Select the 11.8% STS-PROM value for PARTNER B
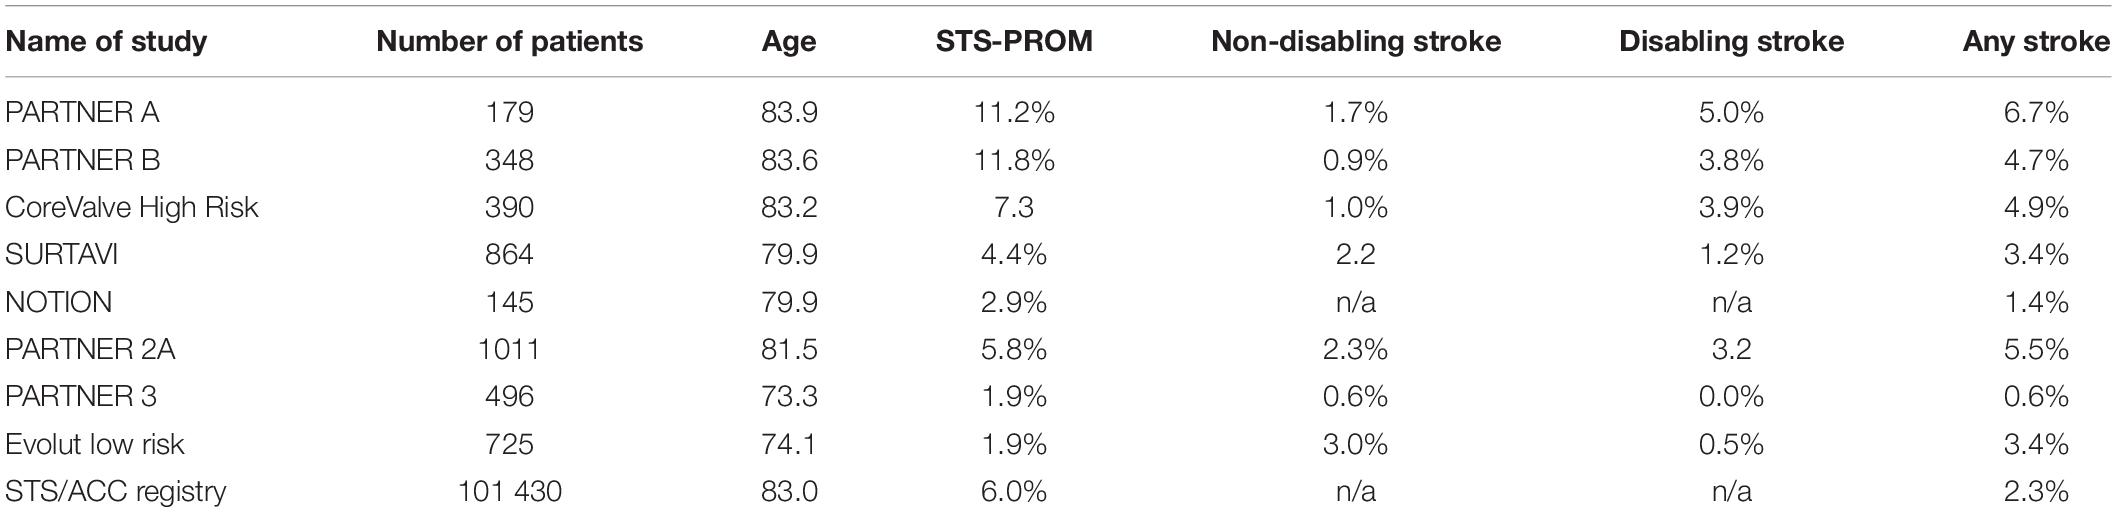 [1014, 160]
